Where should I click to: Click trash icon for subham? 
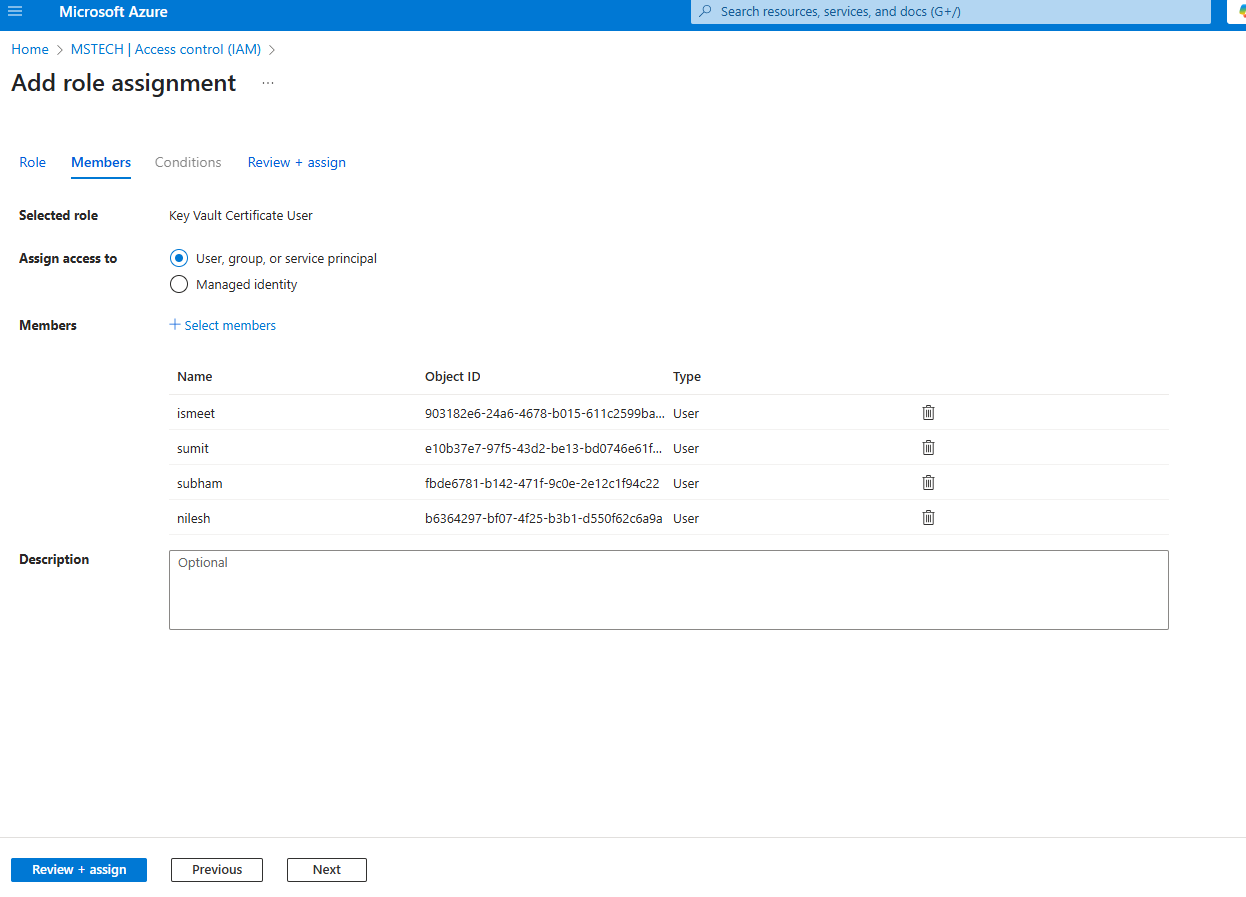[x=928, y=483]
